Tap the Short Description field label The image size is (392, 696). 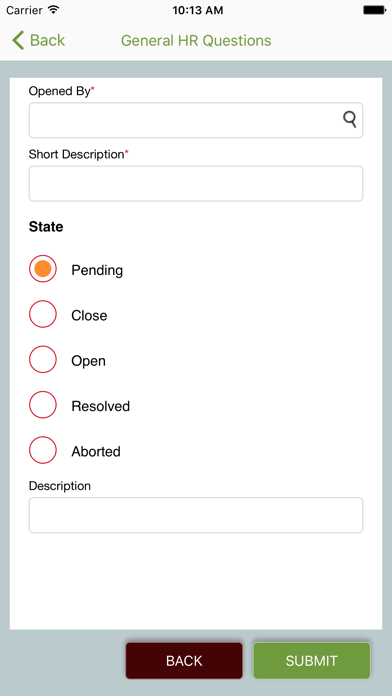[x=77, y=154]
